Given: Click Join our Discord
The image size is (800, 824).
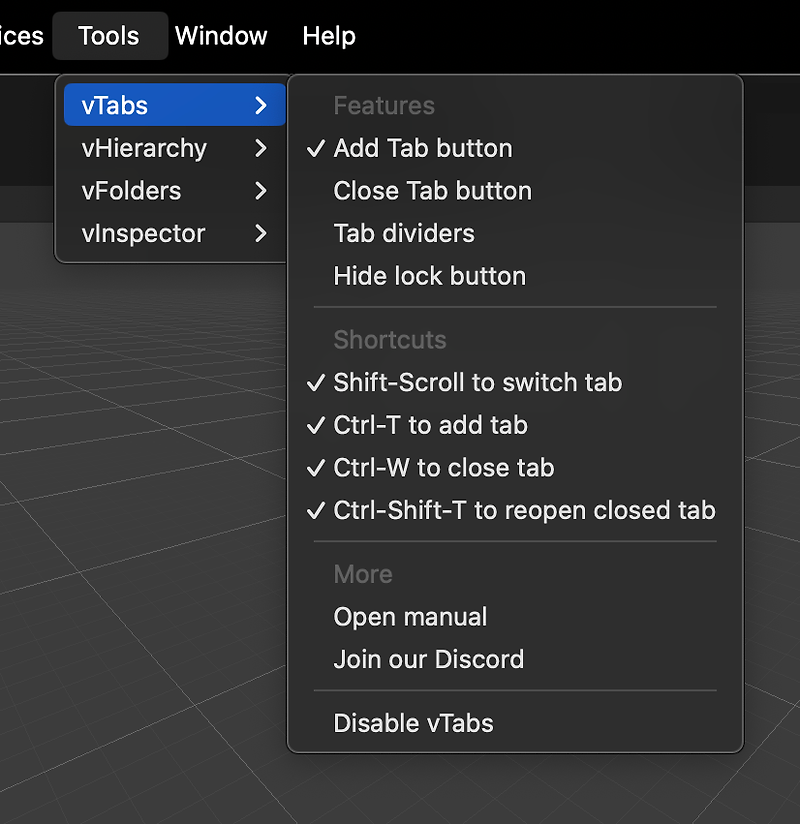Looking at the screenshot, I should tap(515, 660).
